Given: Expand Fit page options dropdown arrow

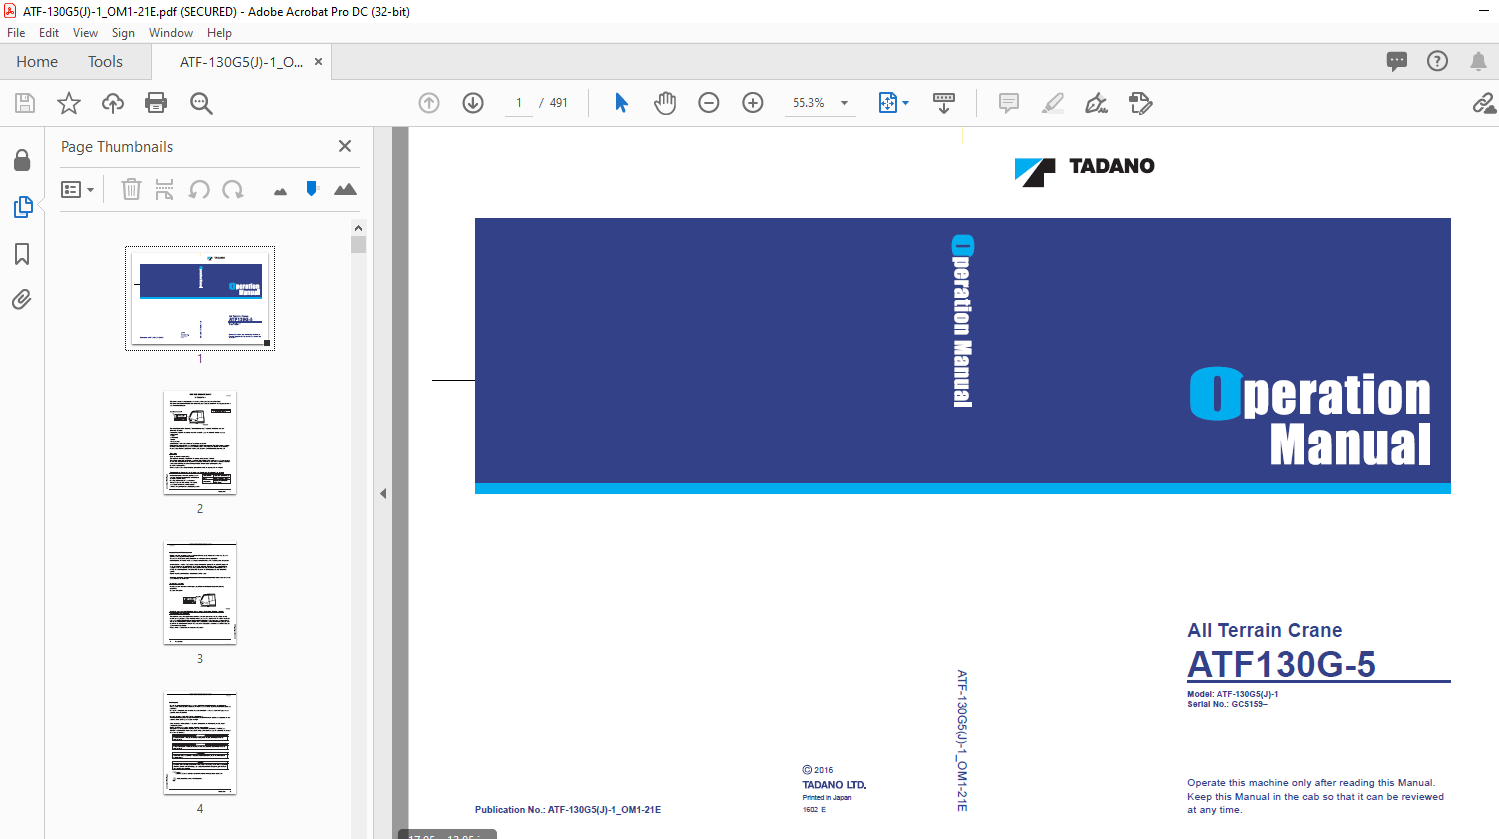Looking at the screenshot, I should tap(905, 103).
